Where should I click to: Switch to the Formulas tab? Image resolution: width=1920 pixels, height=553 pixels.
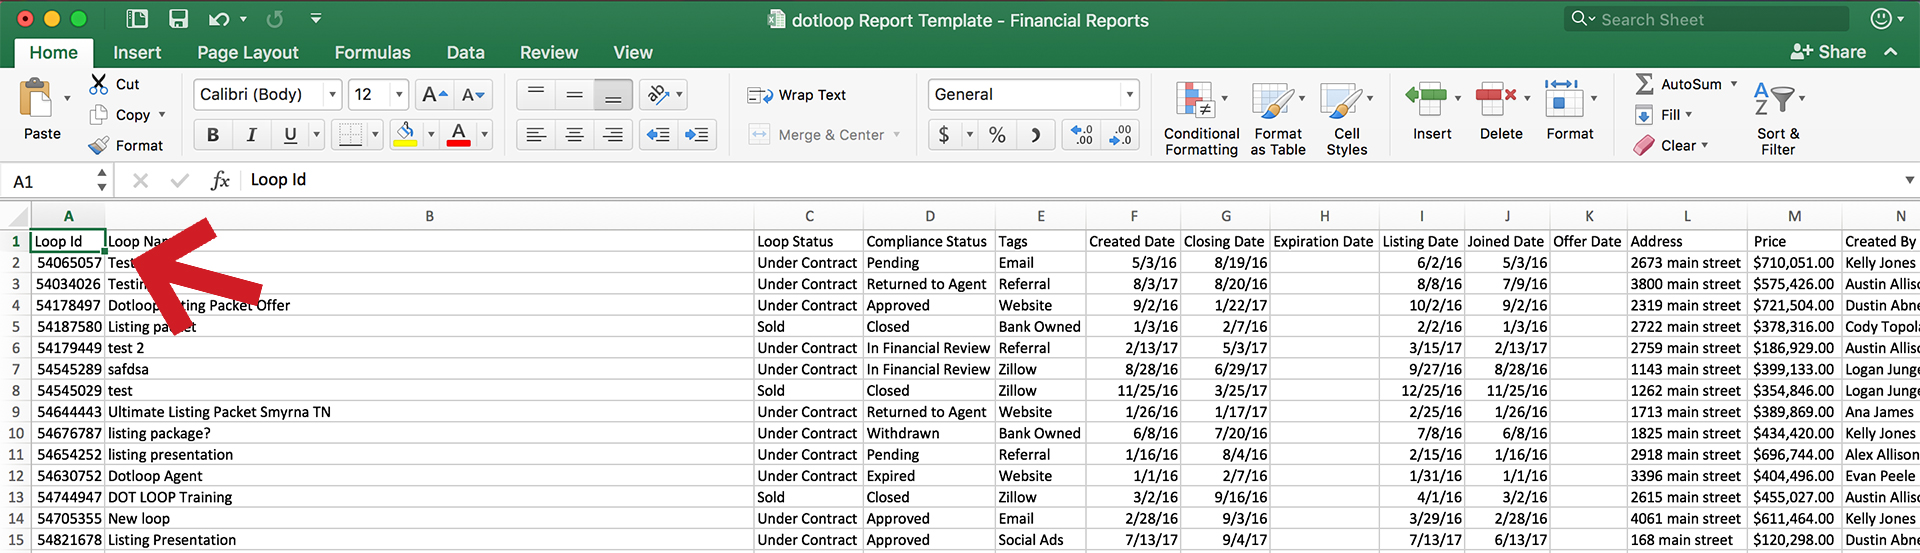coord(372,53)
